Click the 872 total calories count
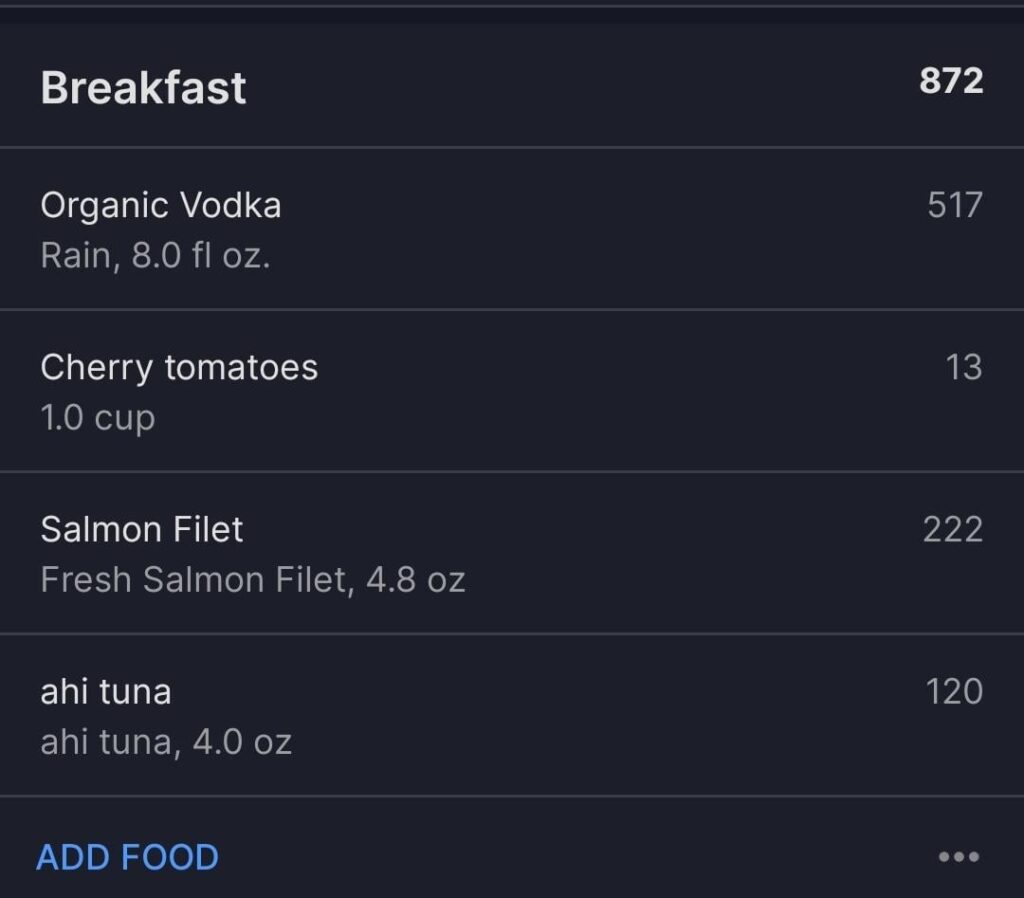This screenshot has width=1024, height=898. (x=948, y=84)
